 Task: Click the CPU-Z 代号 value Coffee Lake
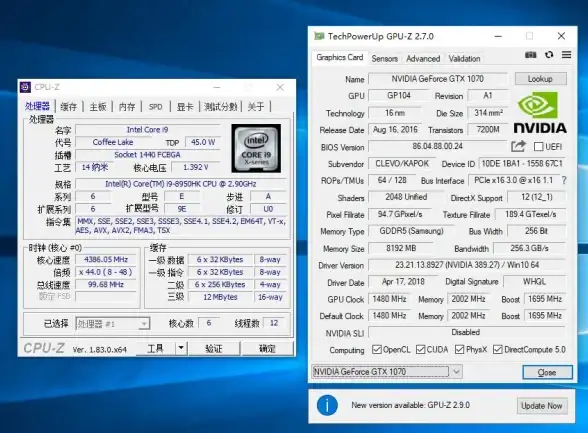[113, 142]
